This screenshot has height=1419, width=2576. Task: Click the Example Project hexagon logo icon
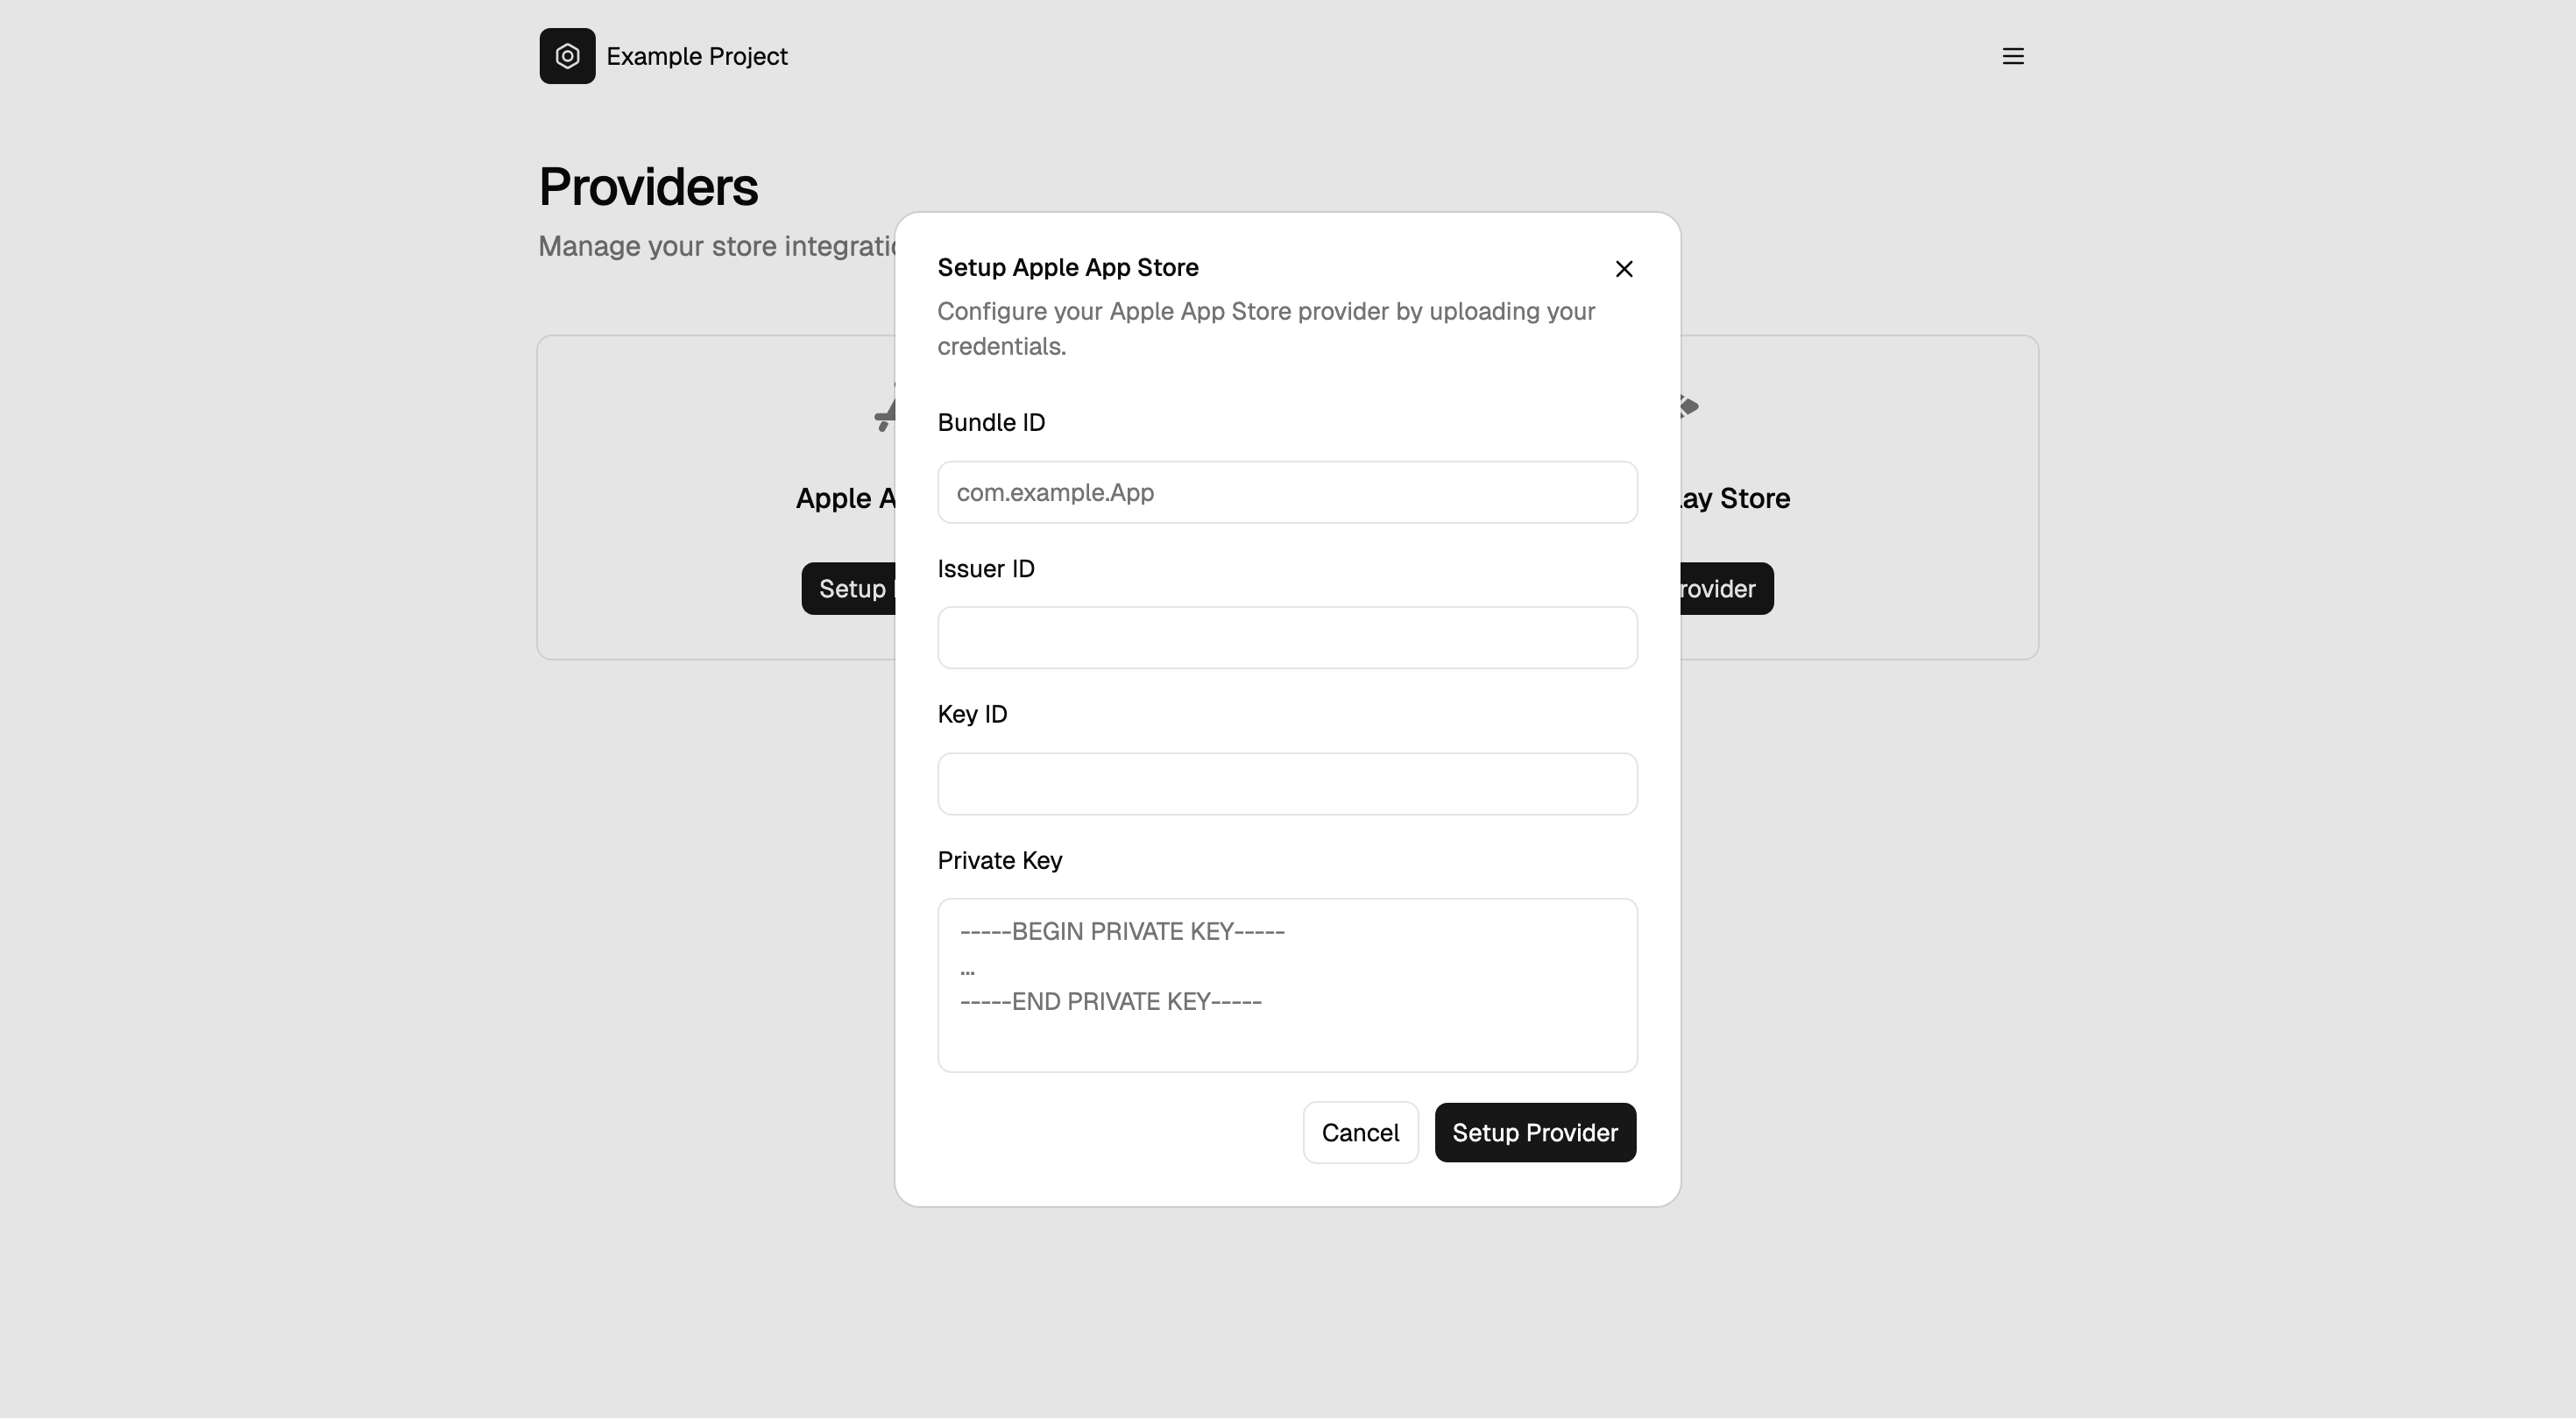click(x=567, y=56)
